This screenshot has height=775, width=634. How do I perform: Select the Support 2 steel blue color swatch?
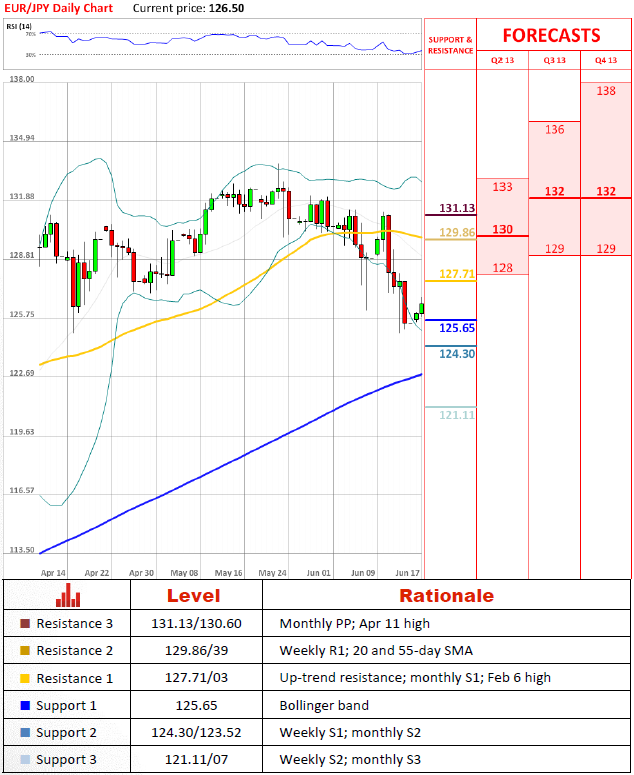[x=25, y=732]
